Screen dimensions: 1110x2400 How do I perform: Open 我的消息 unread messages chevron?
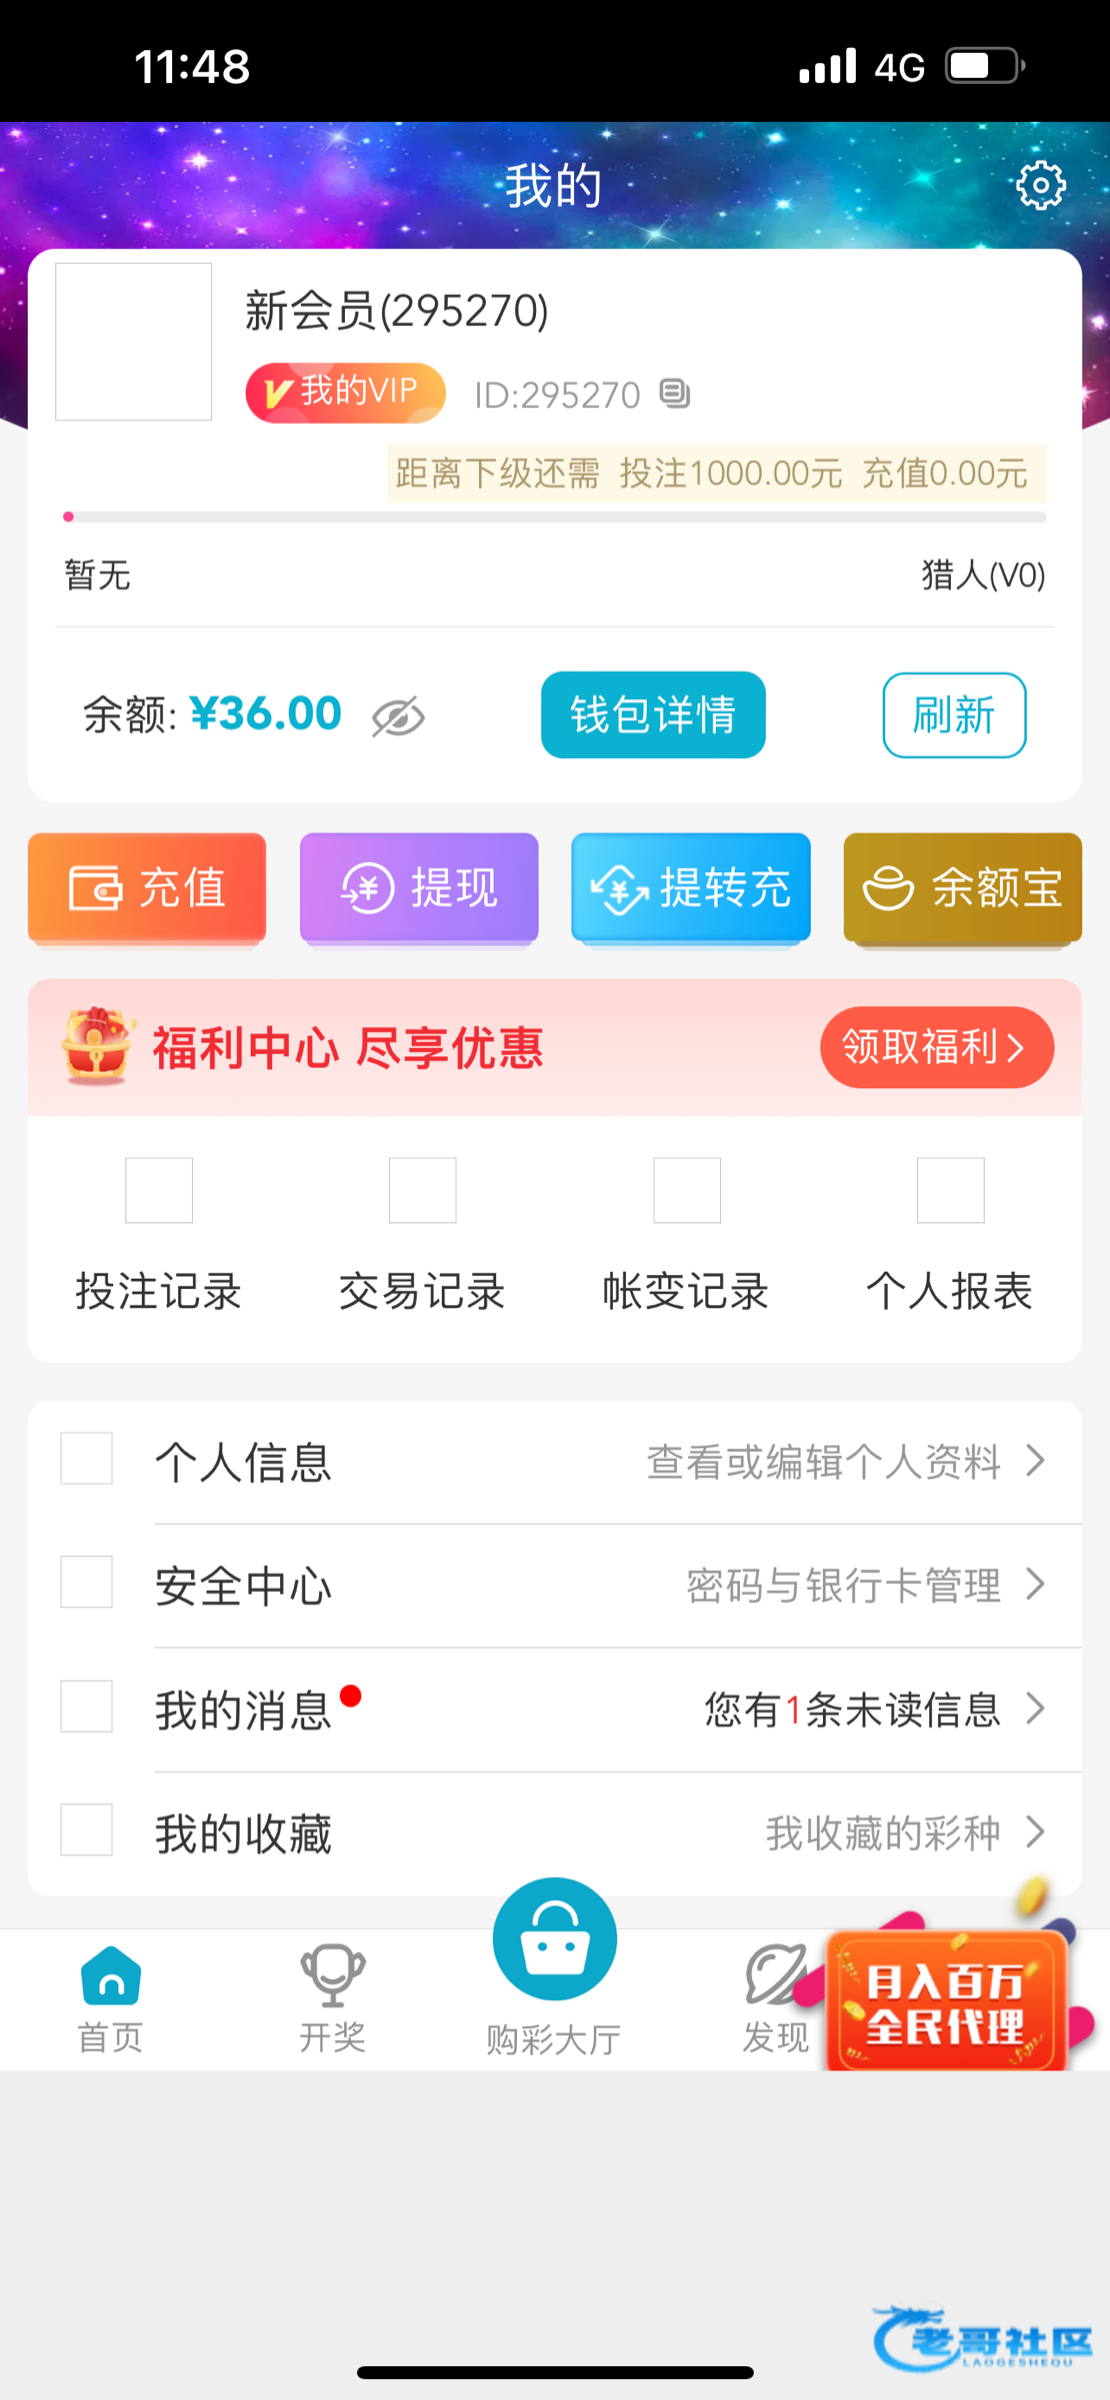[x=1036, y=1708]
